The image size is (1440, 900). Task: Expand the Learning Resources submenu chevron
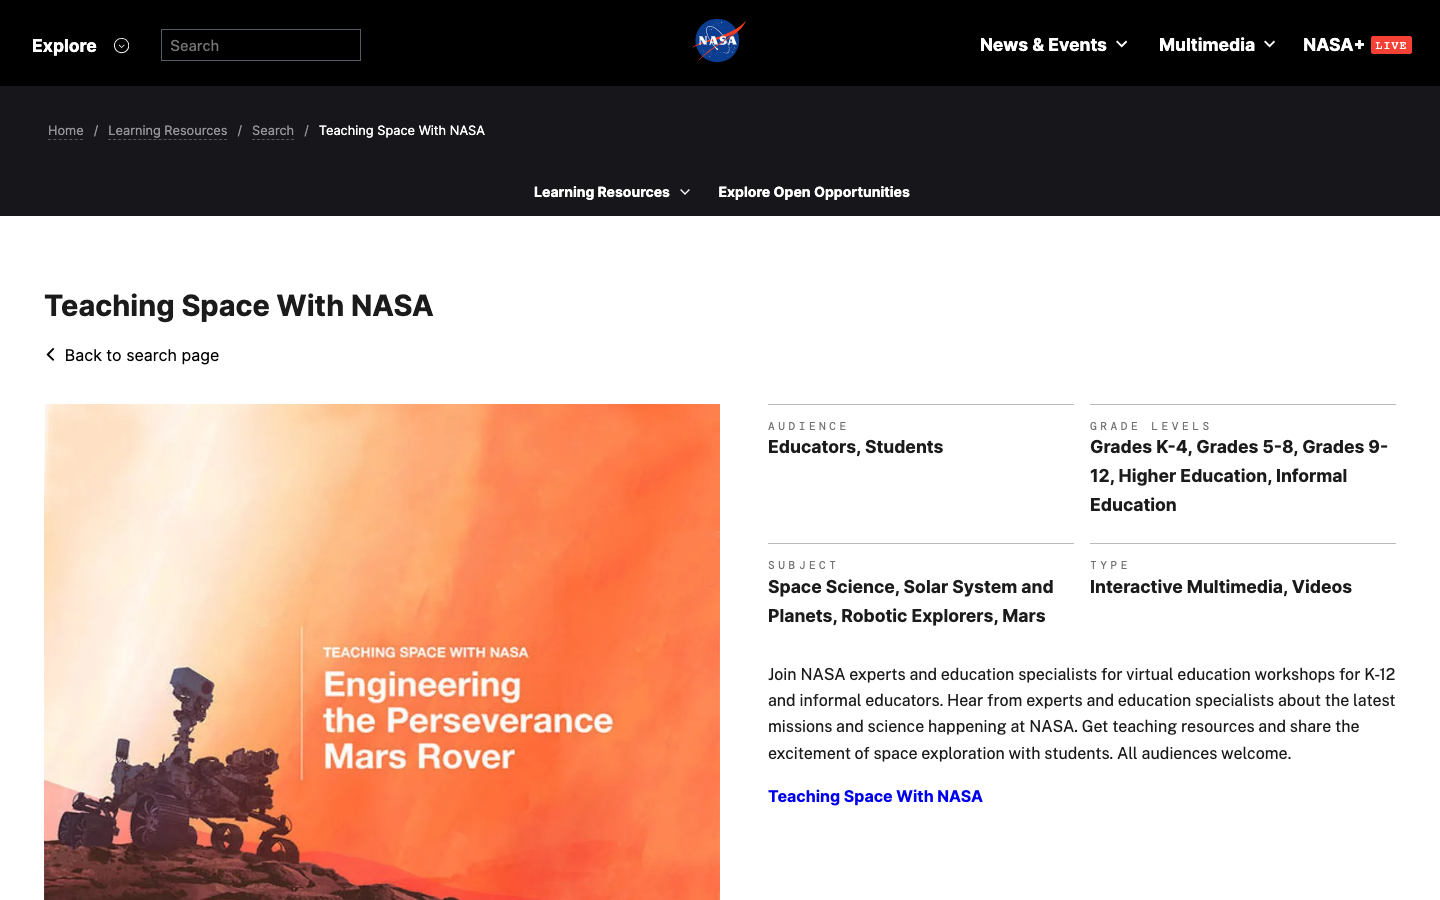tap(685, 192)
